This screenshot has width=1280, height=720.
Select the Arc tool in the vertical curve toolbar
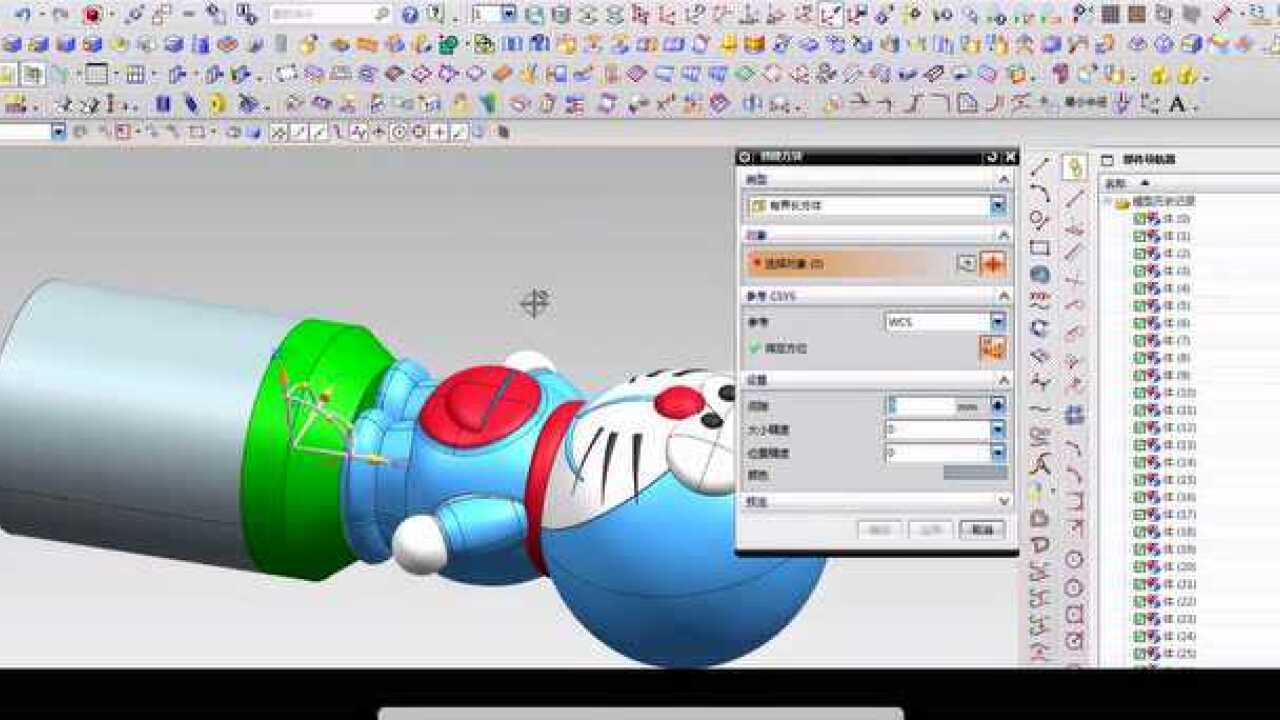pyautogui.click(x=1040, y=193)
